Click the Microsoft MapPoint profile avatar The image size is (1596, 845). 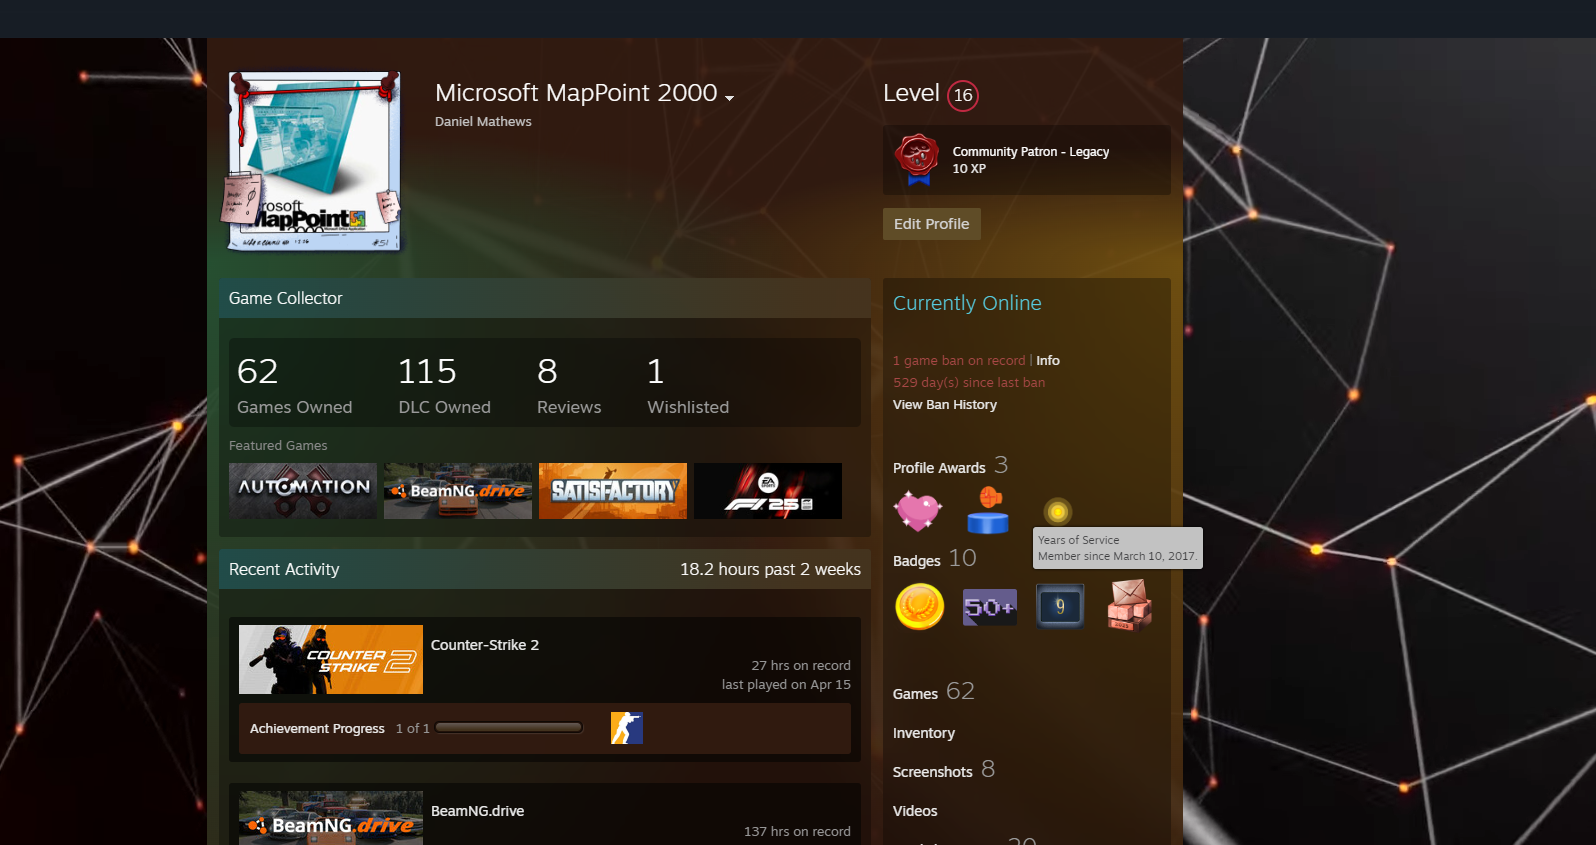point(313,161)
